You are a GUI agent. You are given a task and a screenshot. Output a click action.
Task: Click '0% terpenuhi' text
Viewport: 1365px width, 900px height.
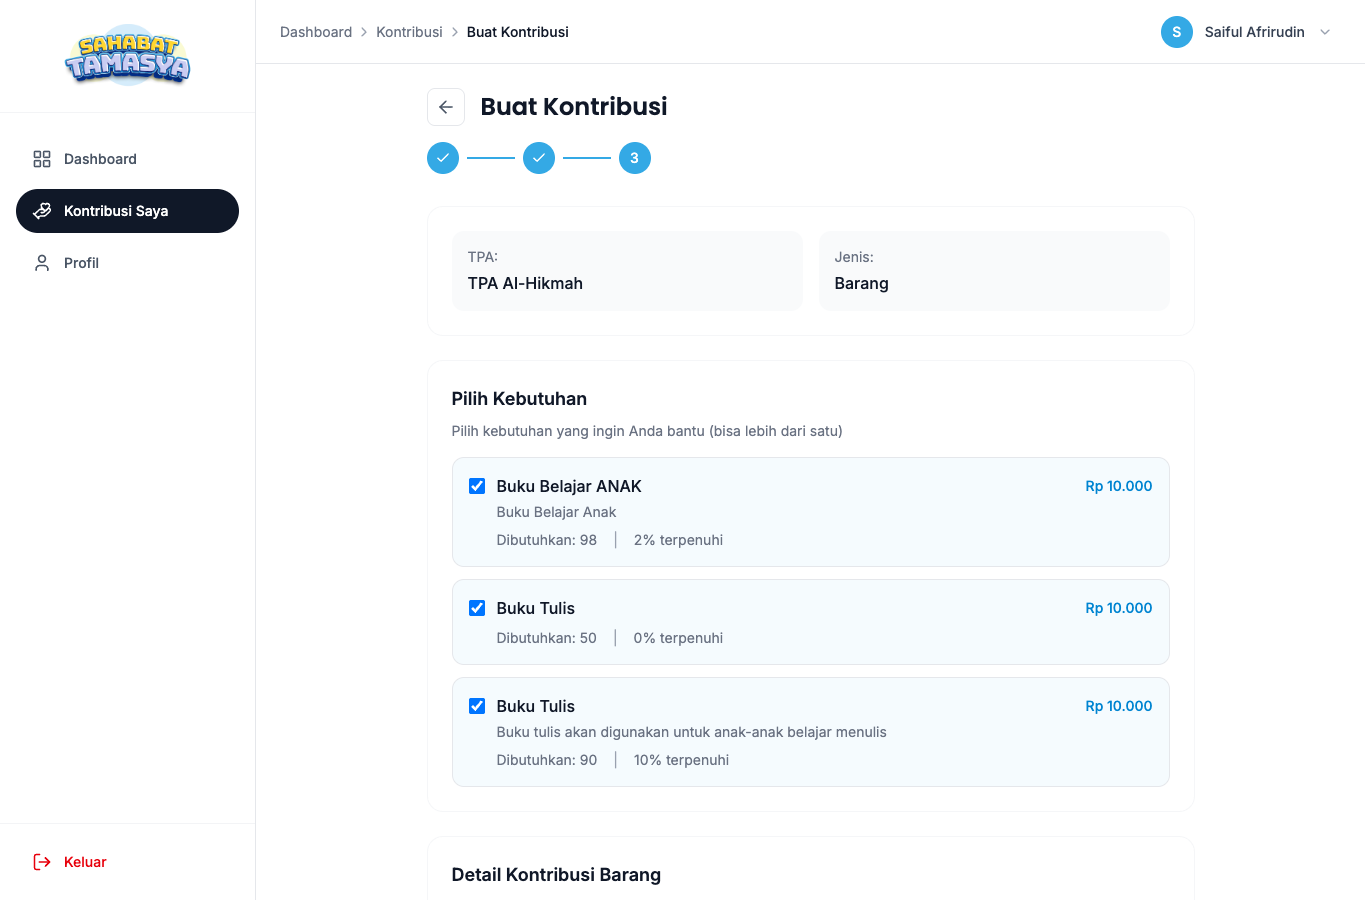pos(678,638)
